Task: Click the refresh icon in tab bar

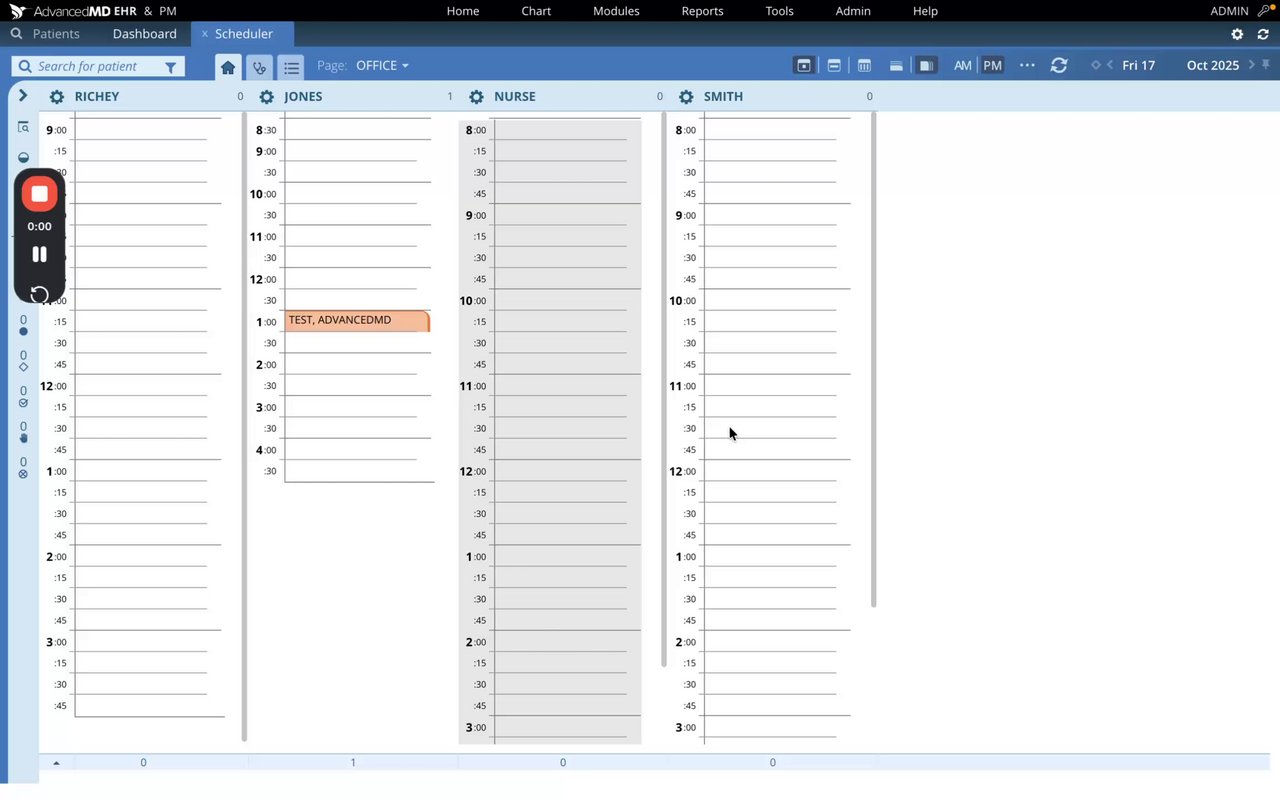Action: coord(1263,34)
